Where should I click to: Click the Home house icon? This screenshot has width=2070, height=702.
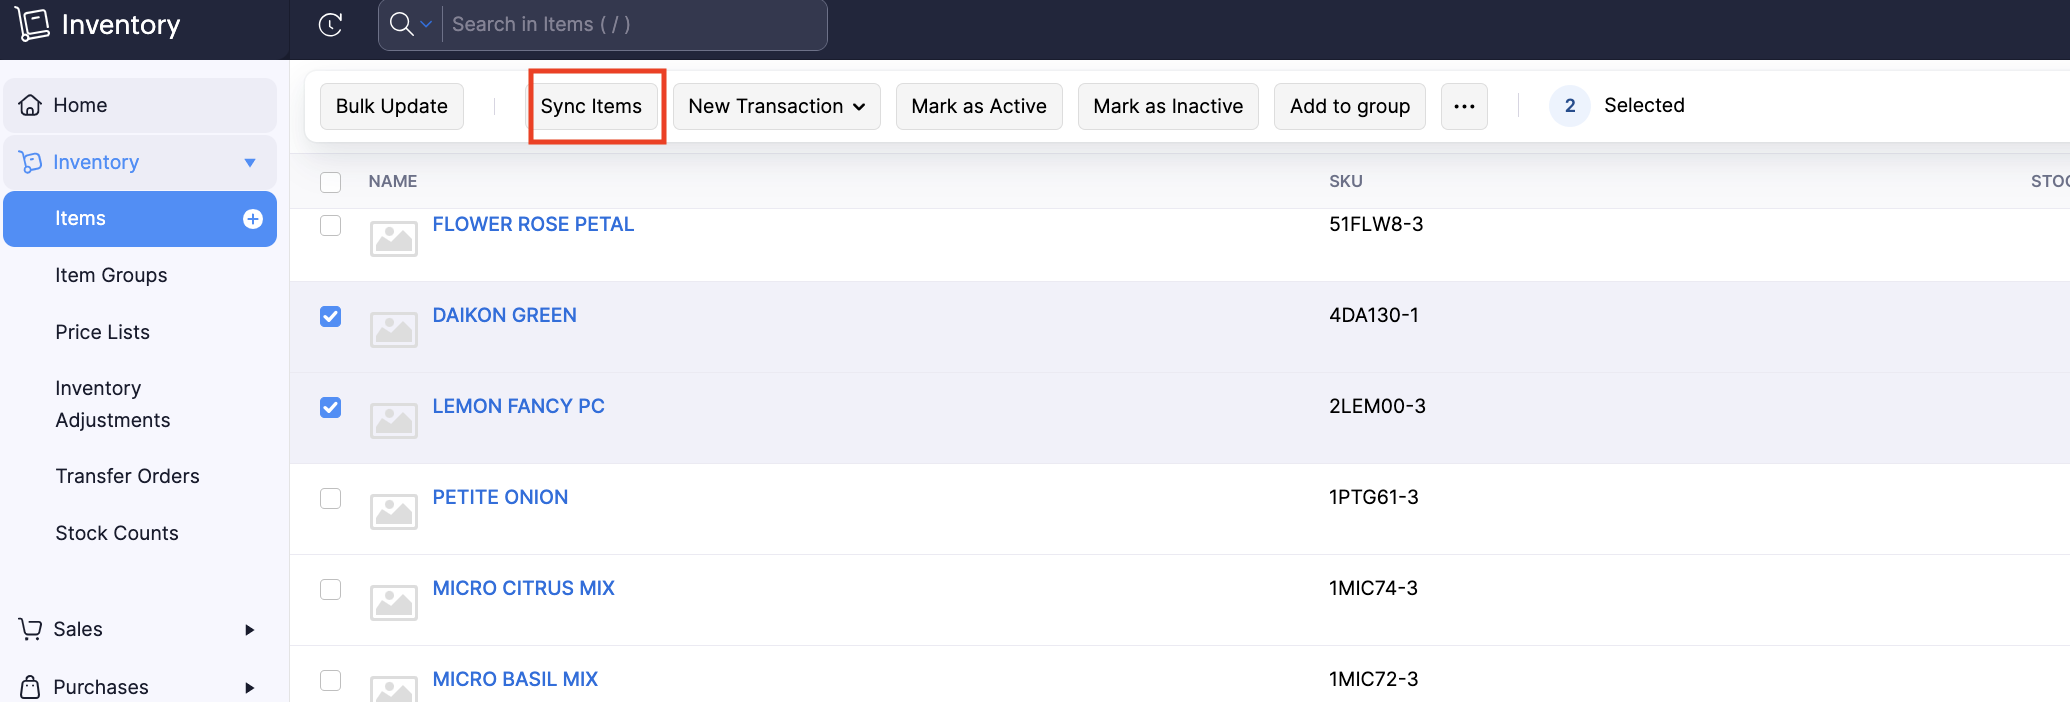pyautogui.click(x=30, y=105)
